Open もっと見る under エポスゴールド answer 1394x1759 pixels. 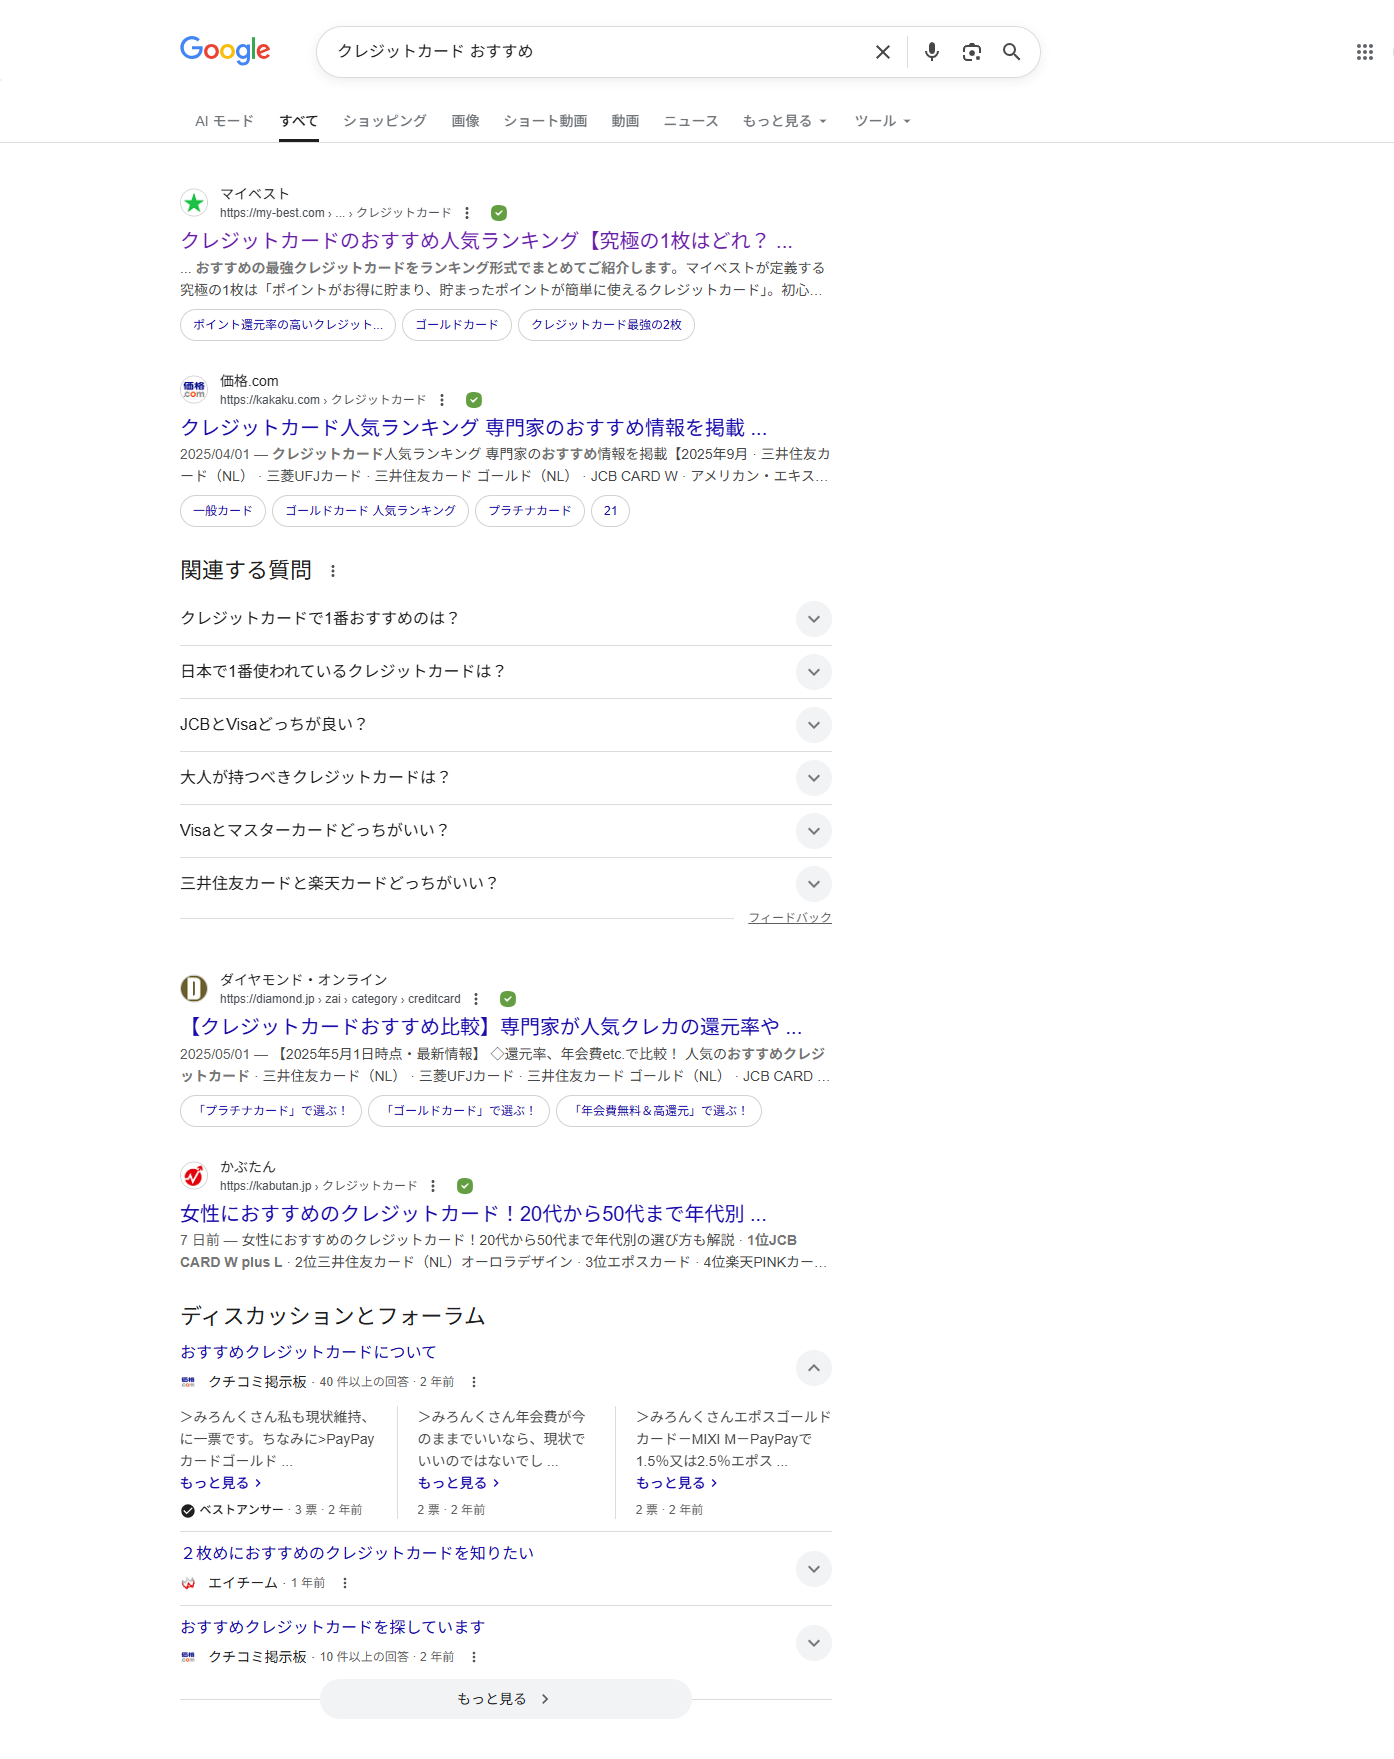(677, 1483)
